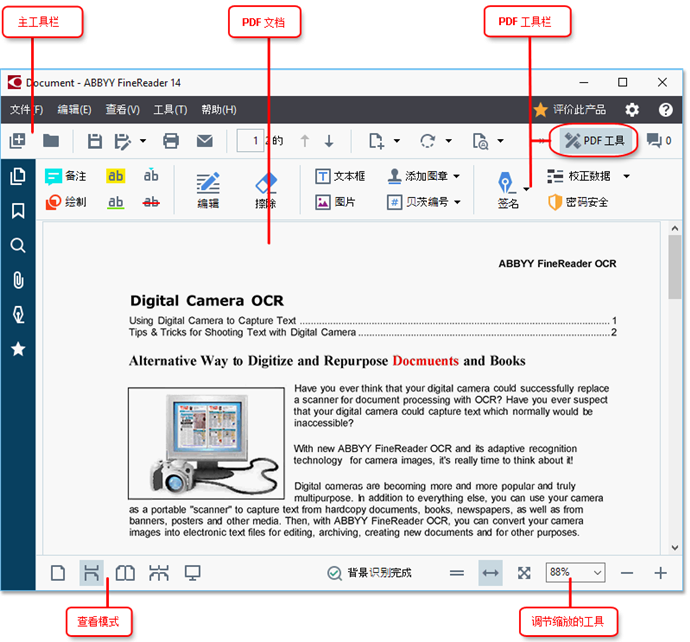Send the document by e-mail icon
This screenshot has height=642, width=690.
pos(205,141)
